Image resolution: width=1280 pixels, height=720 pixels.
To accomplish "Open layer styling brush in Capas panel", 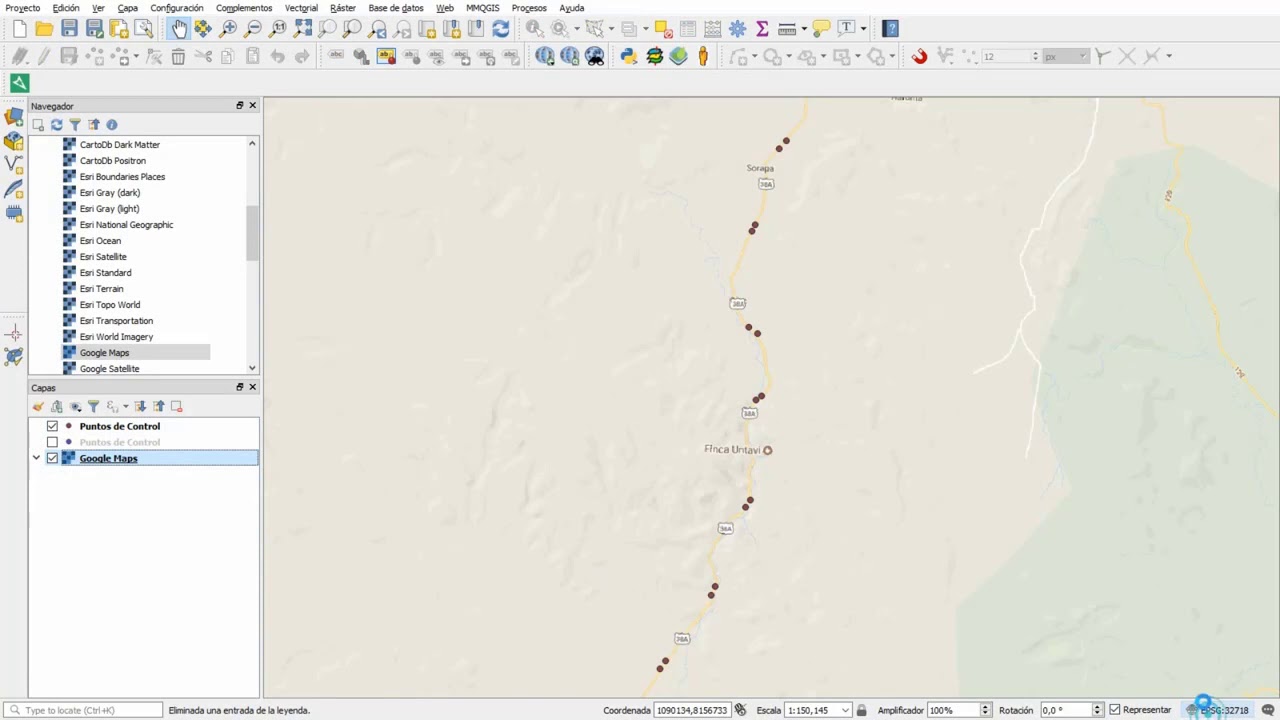I will pyautogui.click(x=38, y=406).
